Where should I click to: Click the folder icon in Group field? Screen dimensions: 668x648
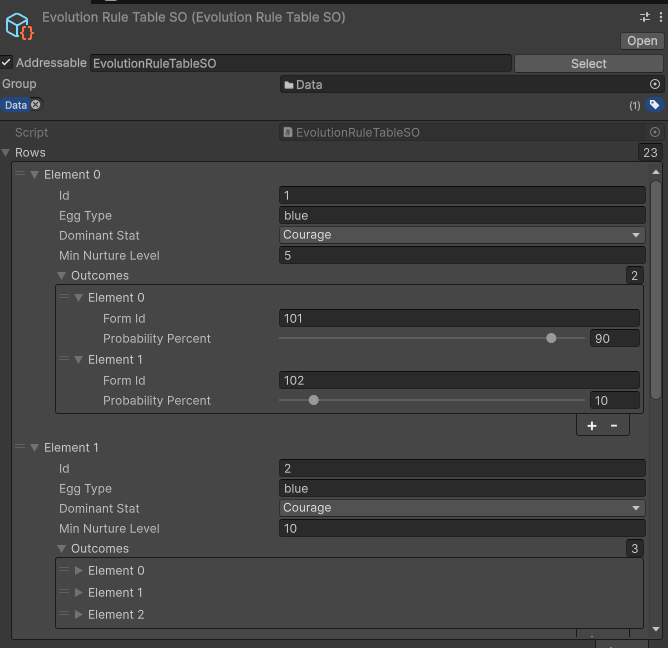tap(289, 85)
